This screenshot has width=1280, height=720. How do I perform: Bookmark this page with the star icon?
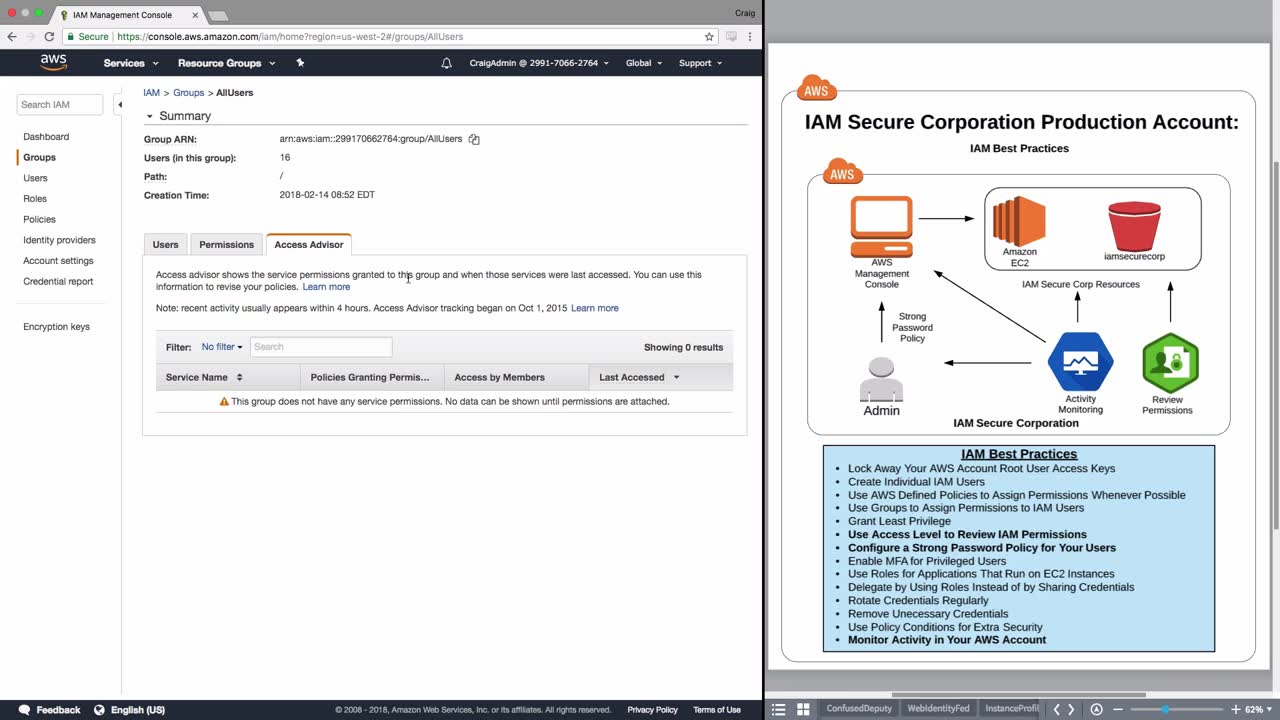coord(709,37)
